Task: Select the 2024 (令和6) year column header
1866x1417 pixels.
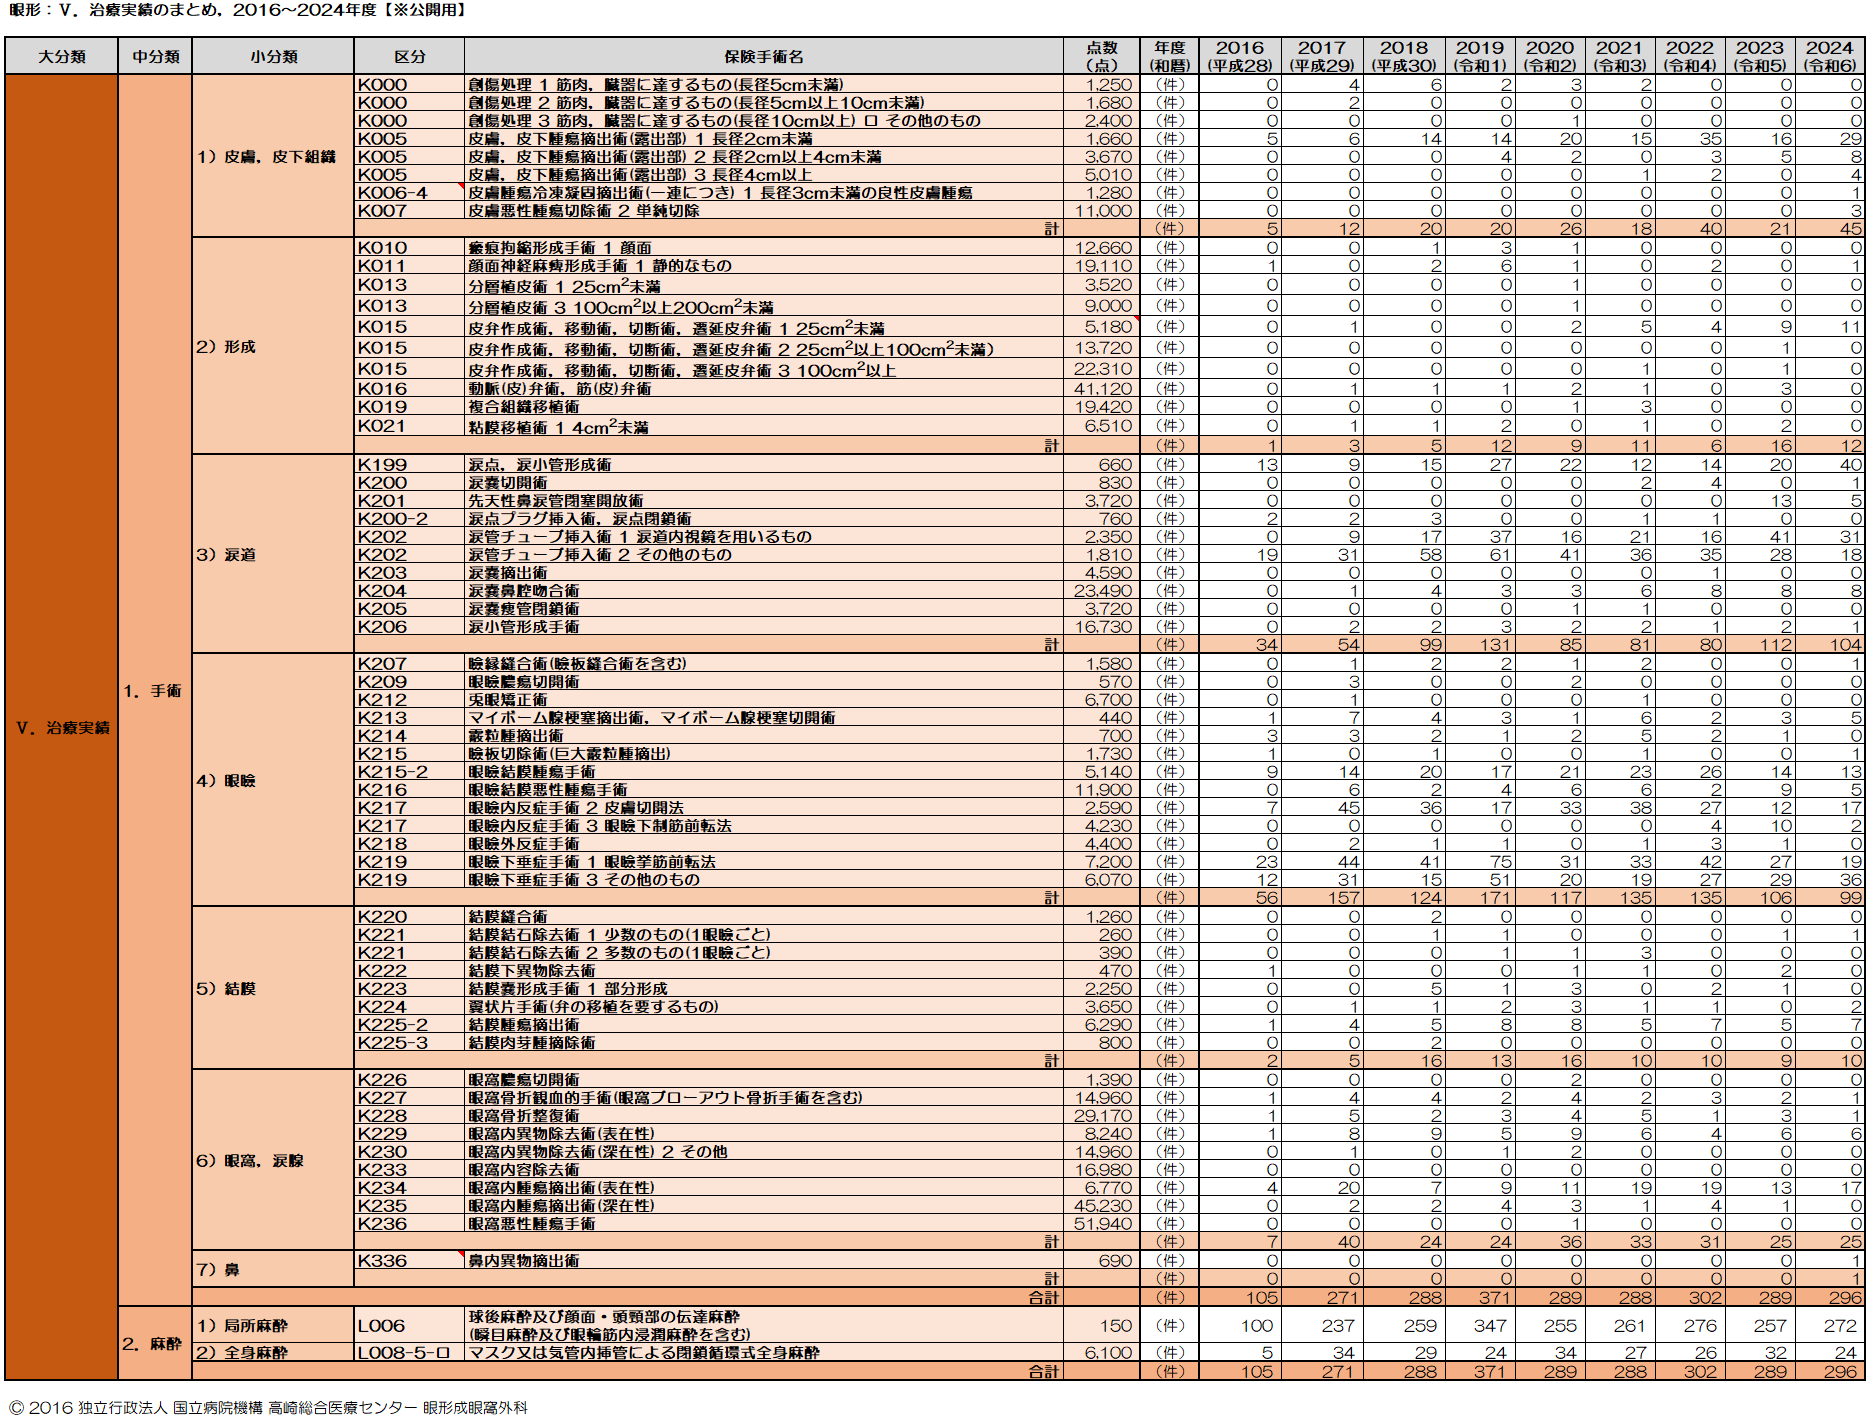Action: (x=1829, y=56)
